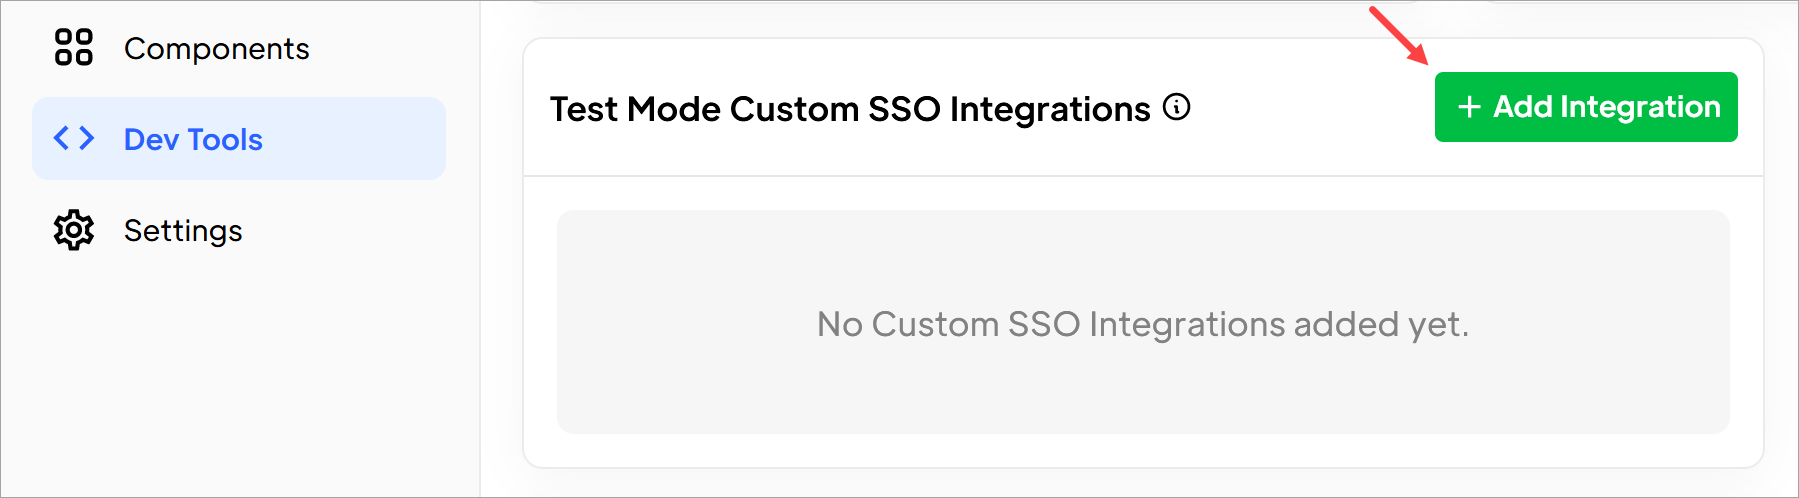Select the Dev Tools sidebar label

point(193,139)
